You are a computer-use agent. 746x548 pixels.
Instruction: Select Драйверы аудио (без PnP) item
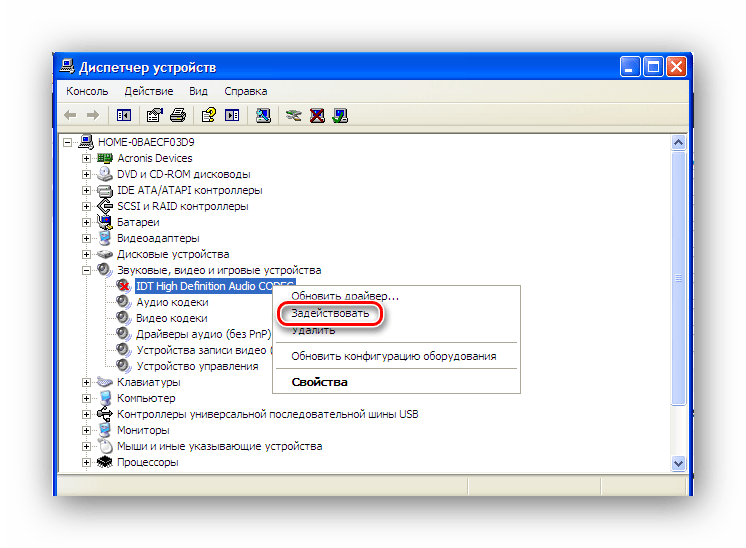pos(204,334)
